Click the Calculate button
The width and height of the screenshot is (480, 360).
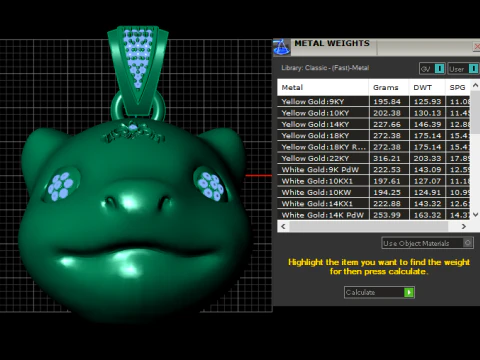(379, 292)
